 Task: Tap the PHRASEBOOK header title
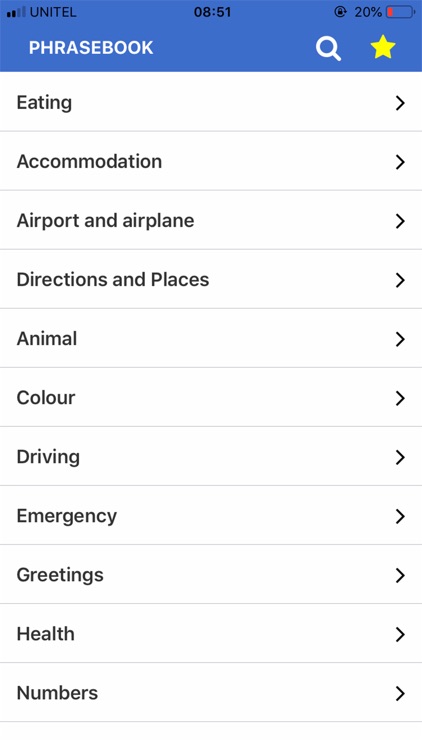point(91,48)
